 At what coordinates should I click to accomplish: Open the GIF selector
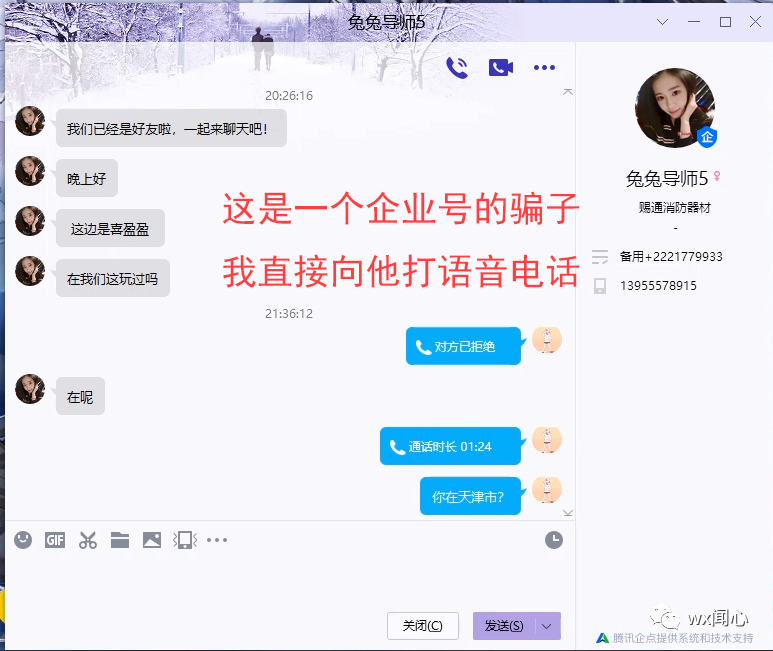click(55, 540)
